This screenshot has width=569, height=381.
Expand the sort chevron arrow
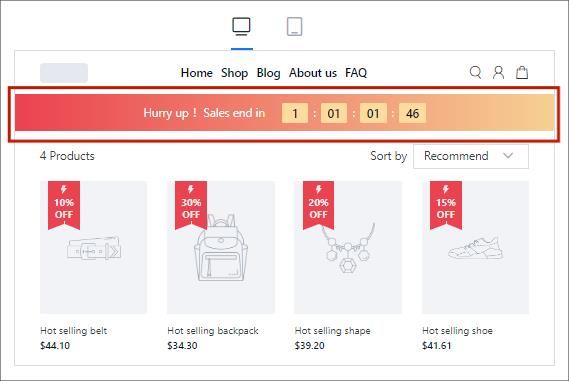[x=508, y=156]
